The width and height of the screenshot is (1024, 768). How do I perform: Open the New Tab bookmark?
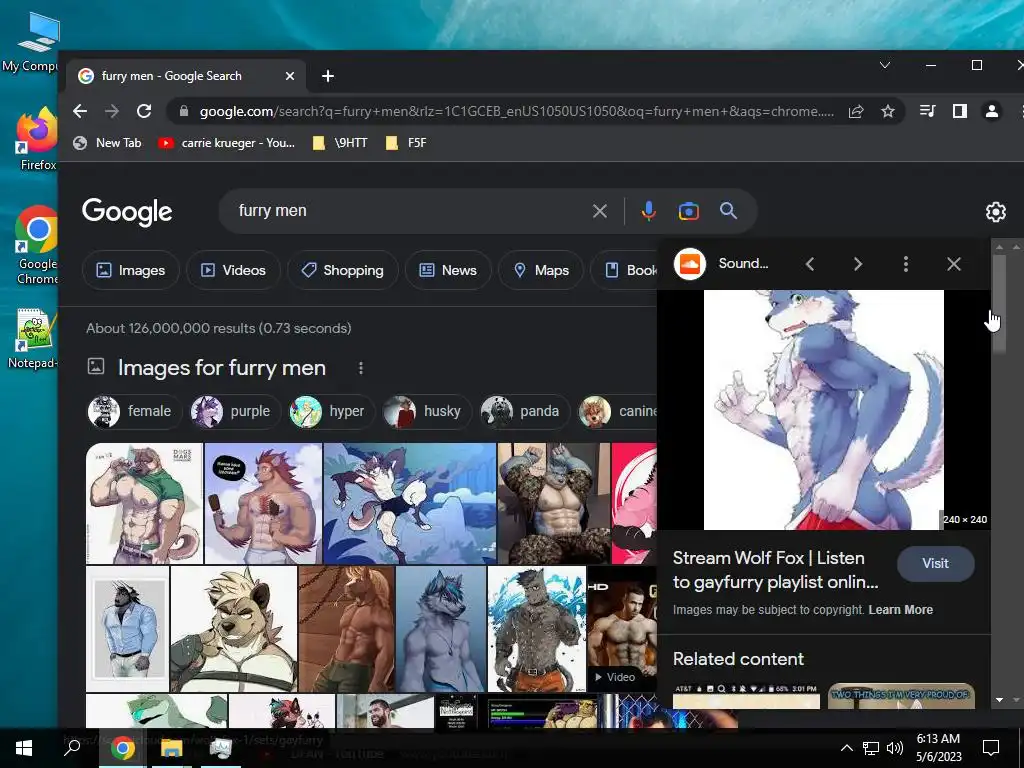pos(107,143)
